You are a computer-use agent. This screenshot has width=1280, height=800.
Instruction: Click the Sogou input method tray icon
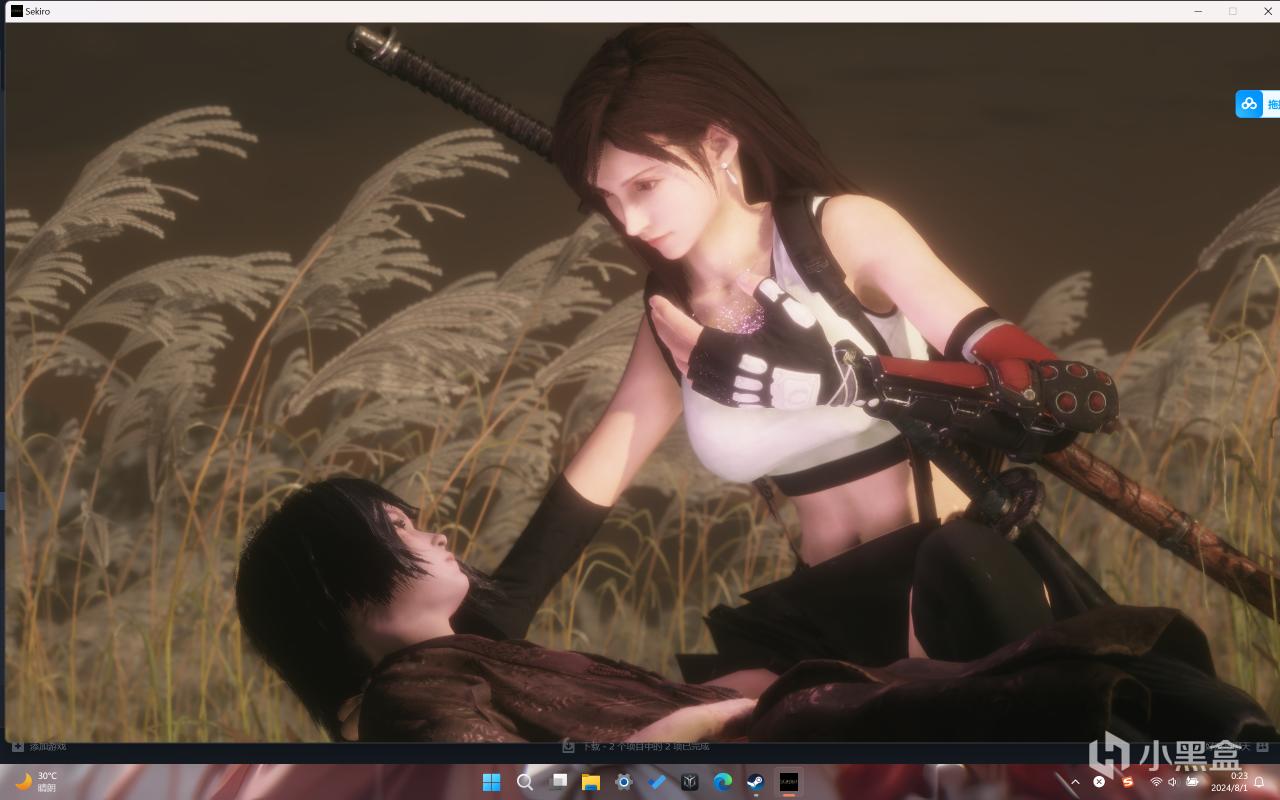(1127, 782)
